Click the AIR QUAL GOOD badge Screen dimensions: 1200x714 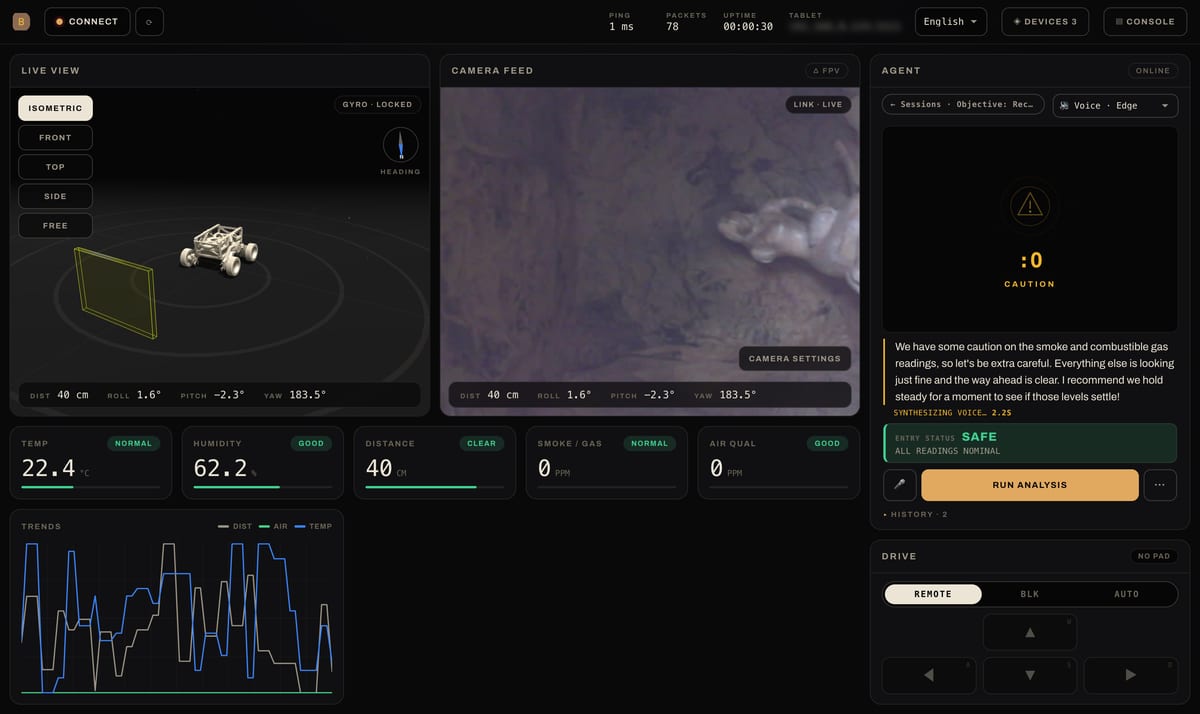click(x=827, y=443)
